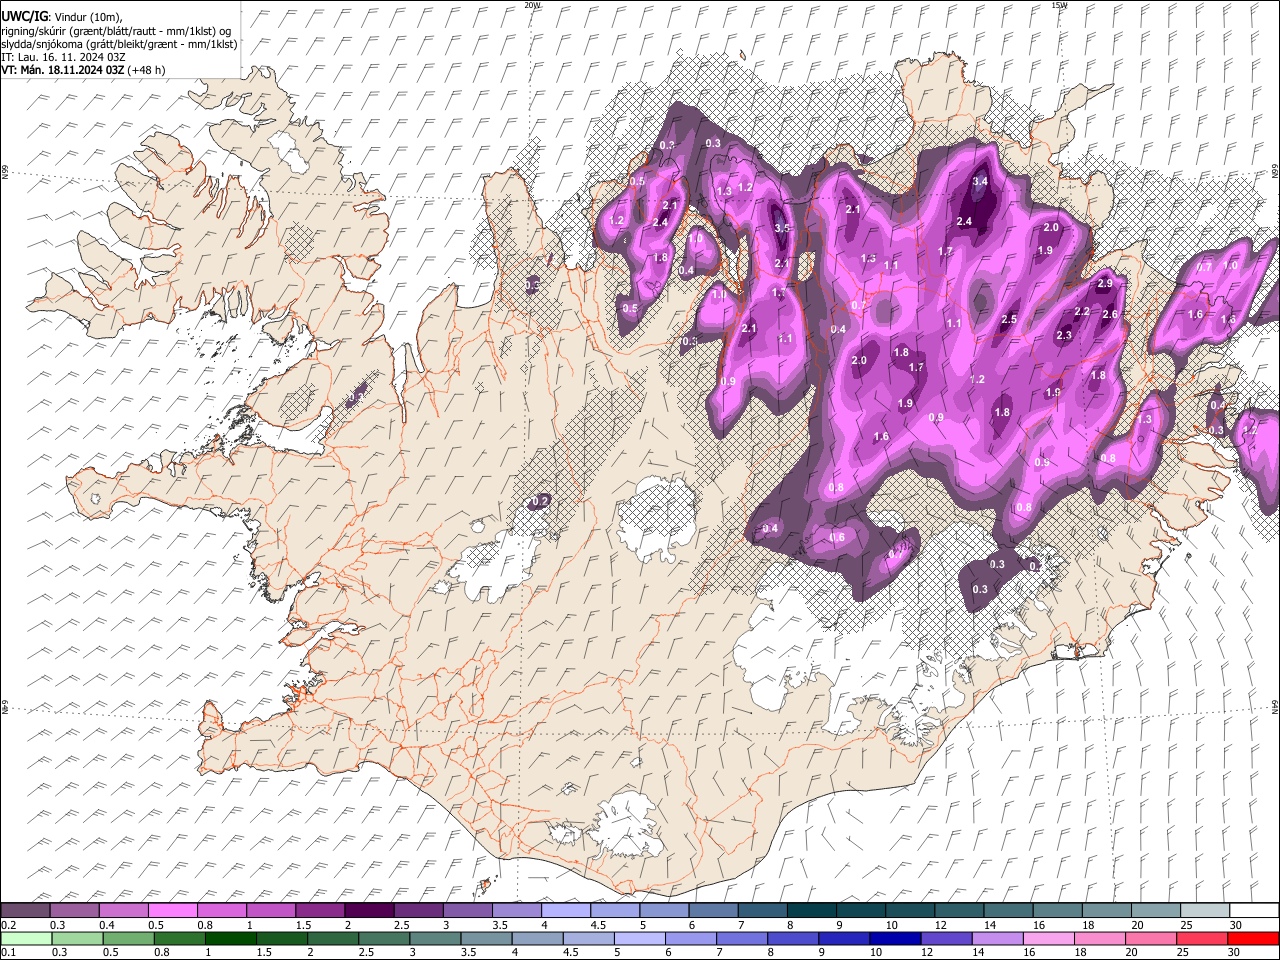This screenshot has width=1280, height=960.
Task: Click the 'slydda/snjókoma' legend description line
Action: pyautogui.click(x=119, y=44)
